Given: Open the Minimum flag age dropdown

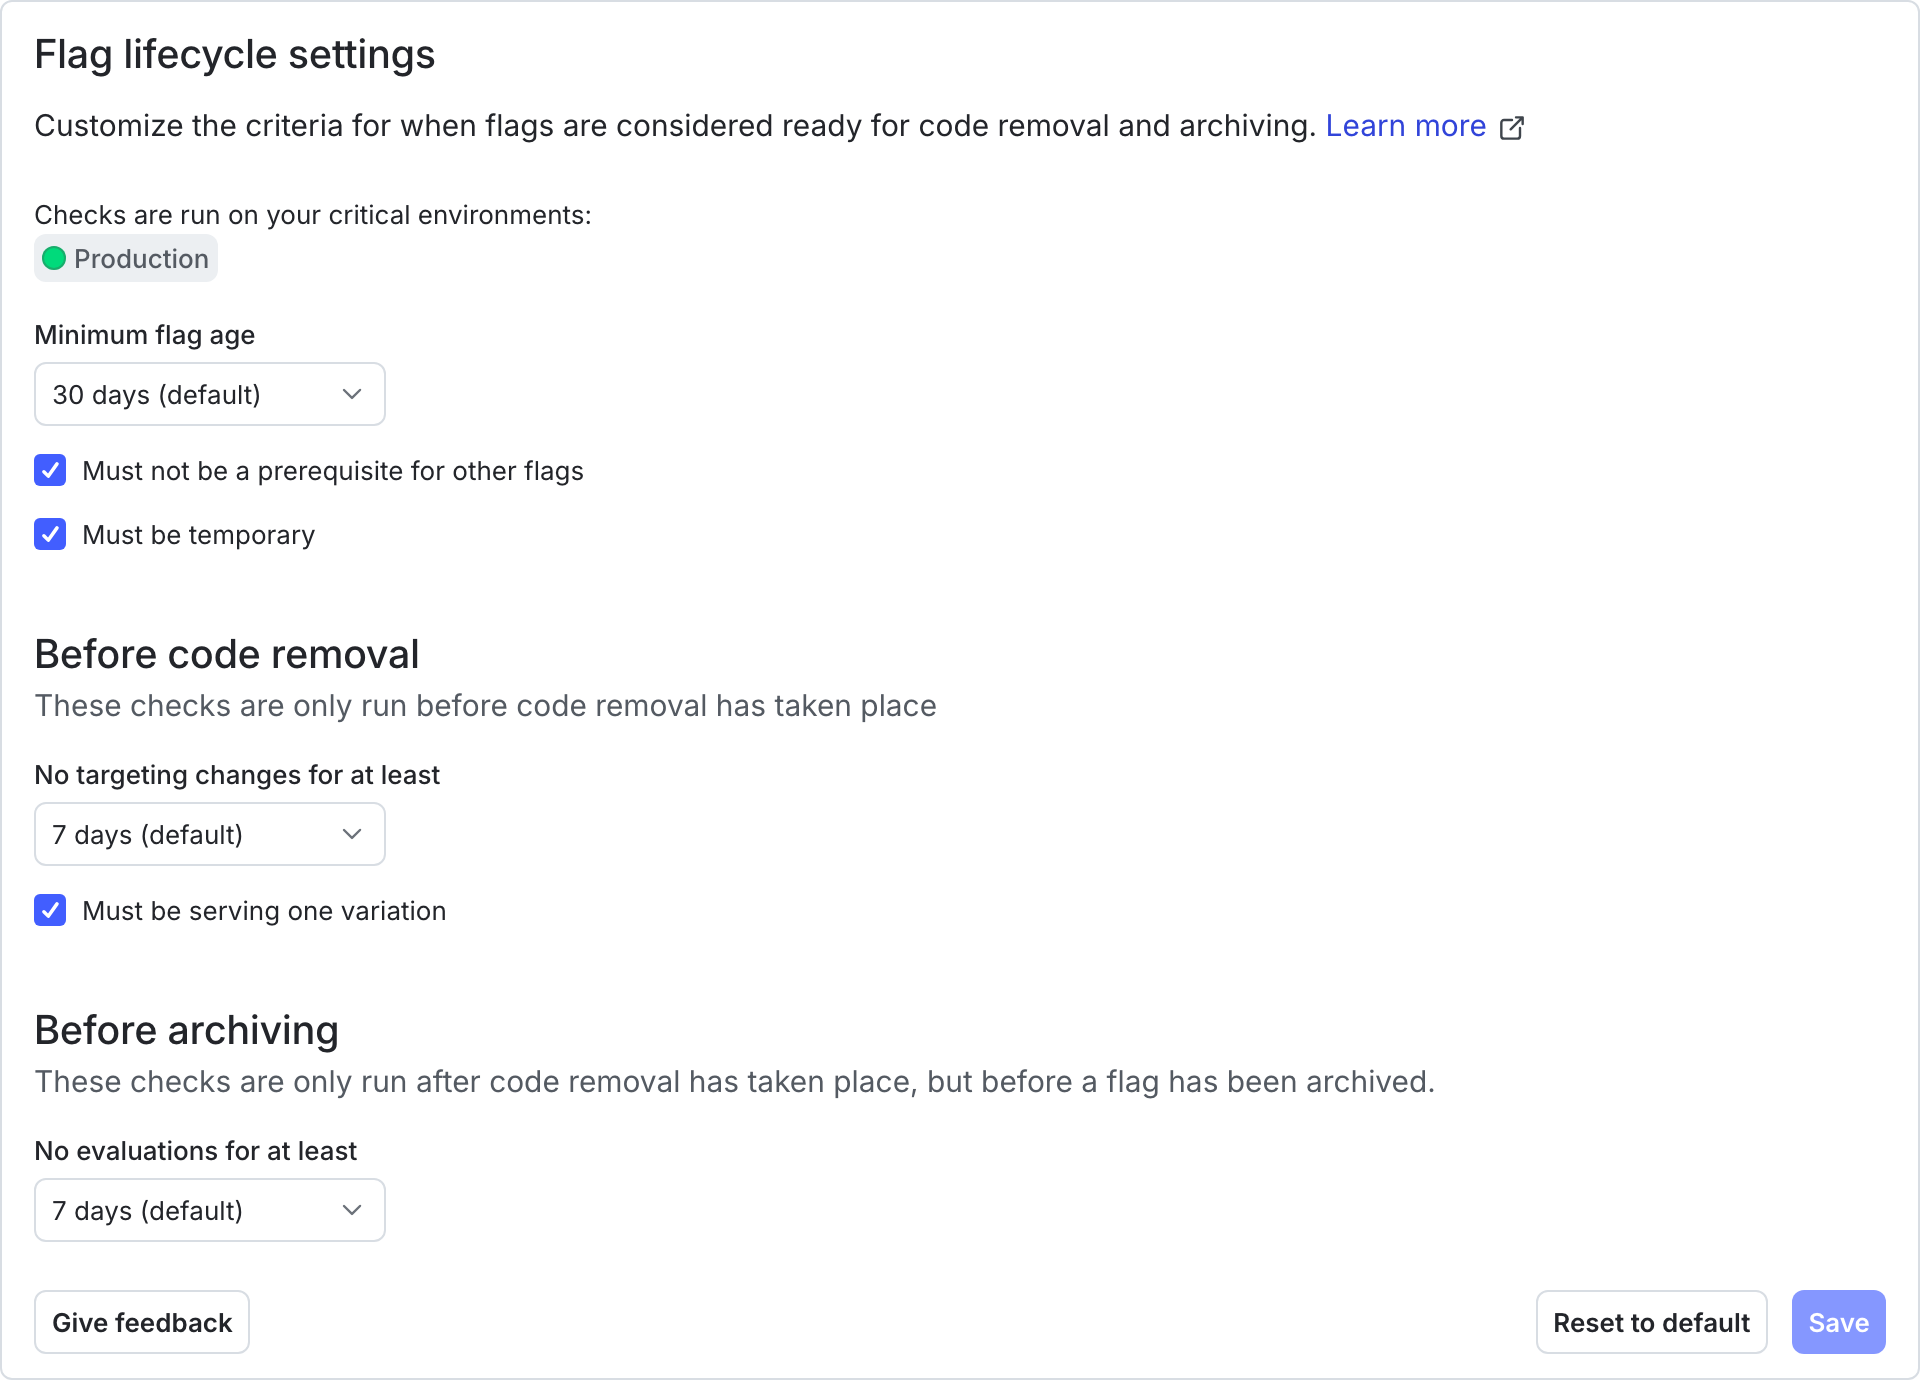Looking at the screenshot, I should [209, 394].
